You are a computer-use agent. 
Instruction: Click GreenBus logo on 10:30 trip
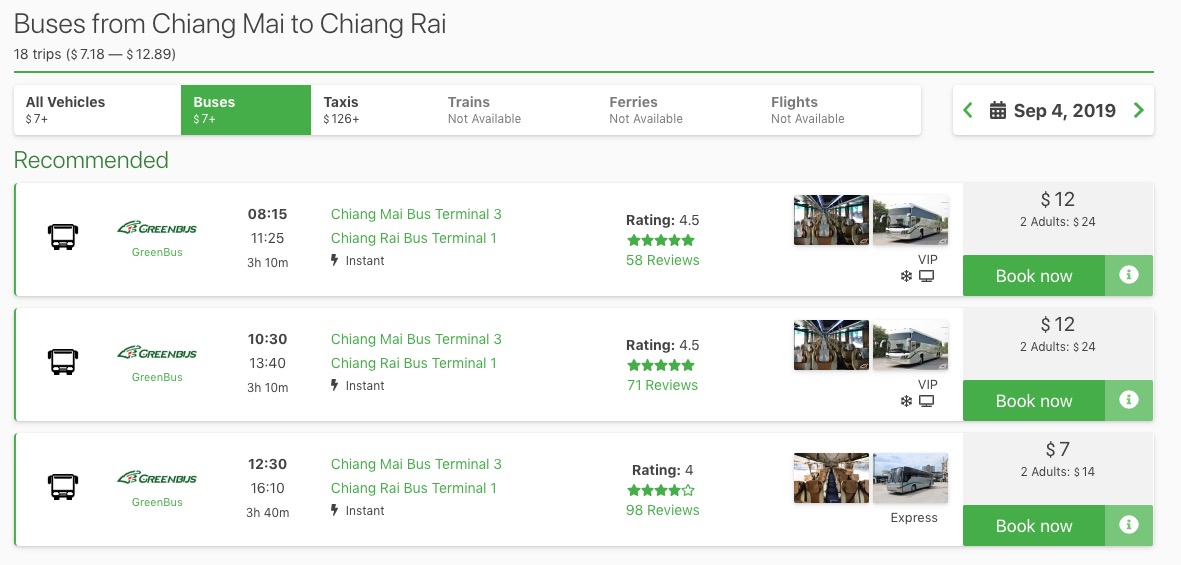(x=157, y=353)
